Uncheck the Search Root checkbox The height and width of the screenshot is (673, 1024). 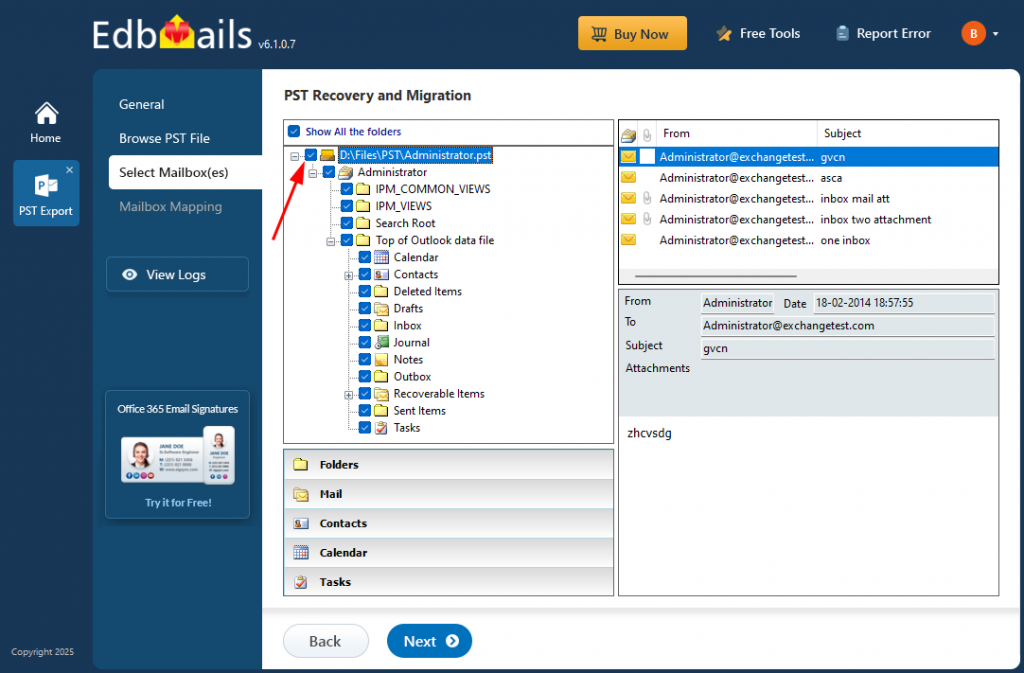(347, 223)
